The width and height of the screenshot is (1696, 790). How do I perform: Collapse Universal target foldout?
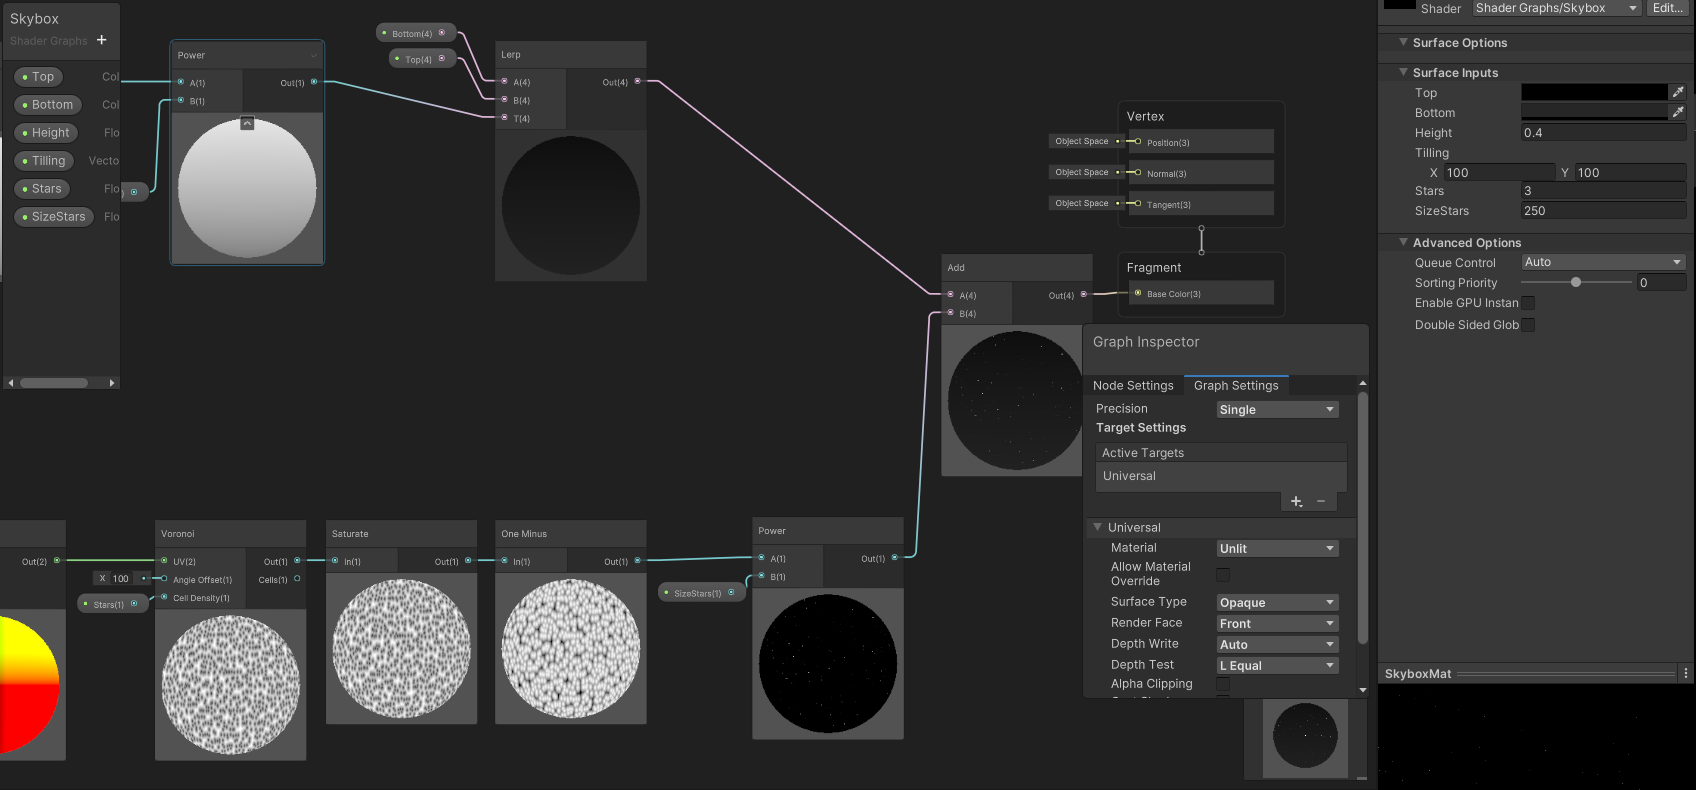coord(1098,527)
